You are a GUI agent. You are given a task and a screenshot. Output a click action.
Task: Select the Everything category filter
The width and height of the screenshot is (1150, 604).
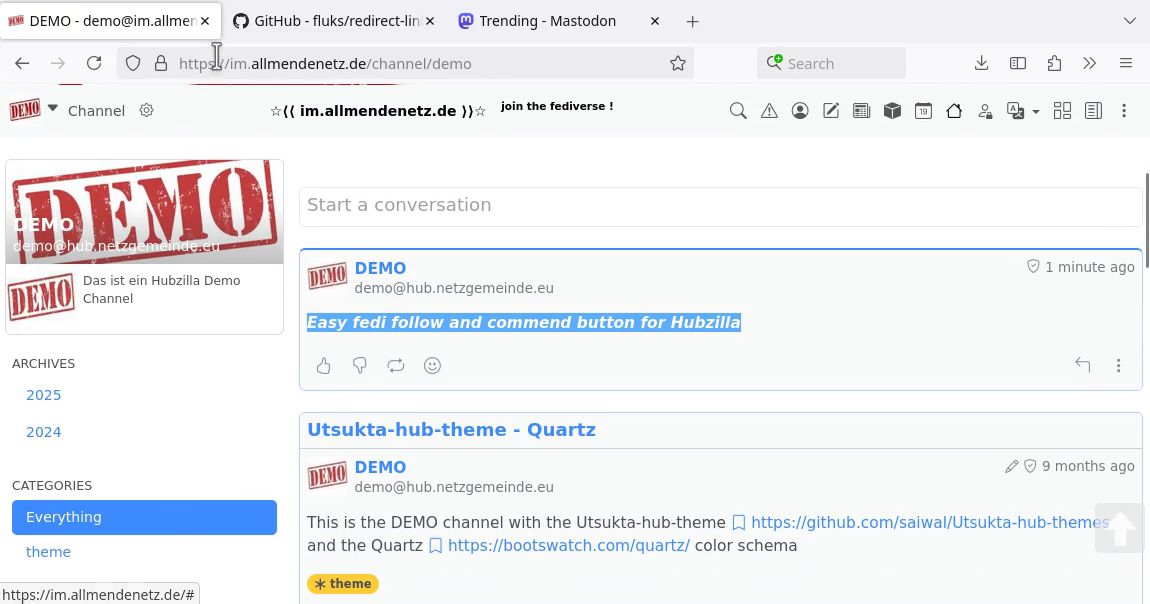pyautogui.click(x=144, y=517)
